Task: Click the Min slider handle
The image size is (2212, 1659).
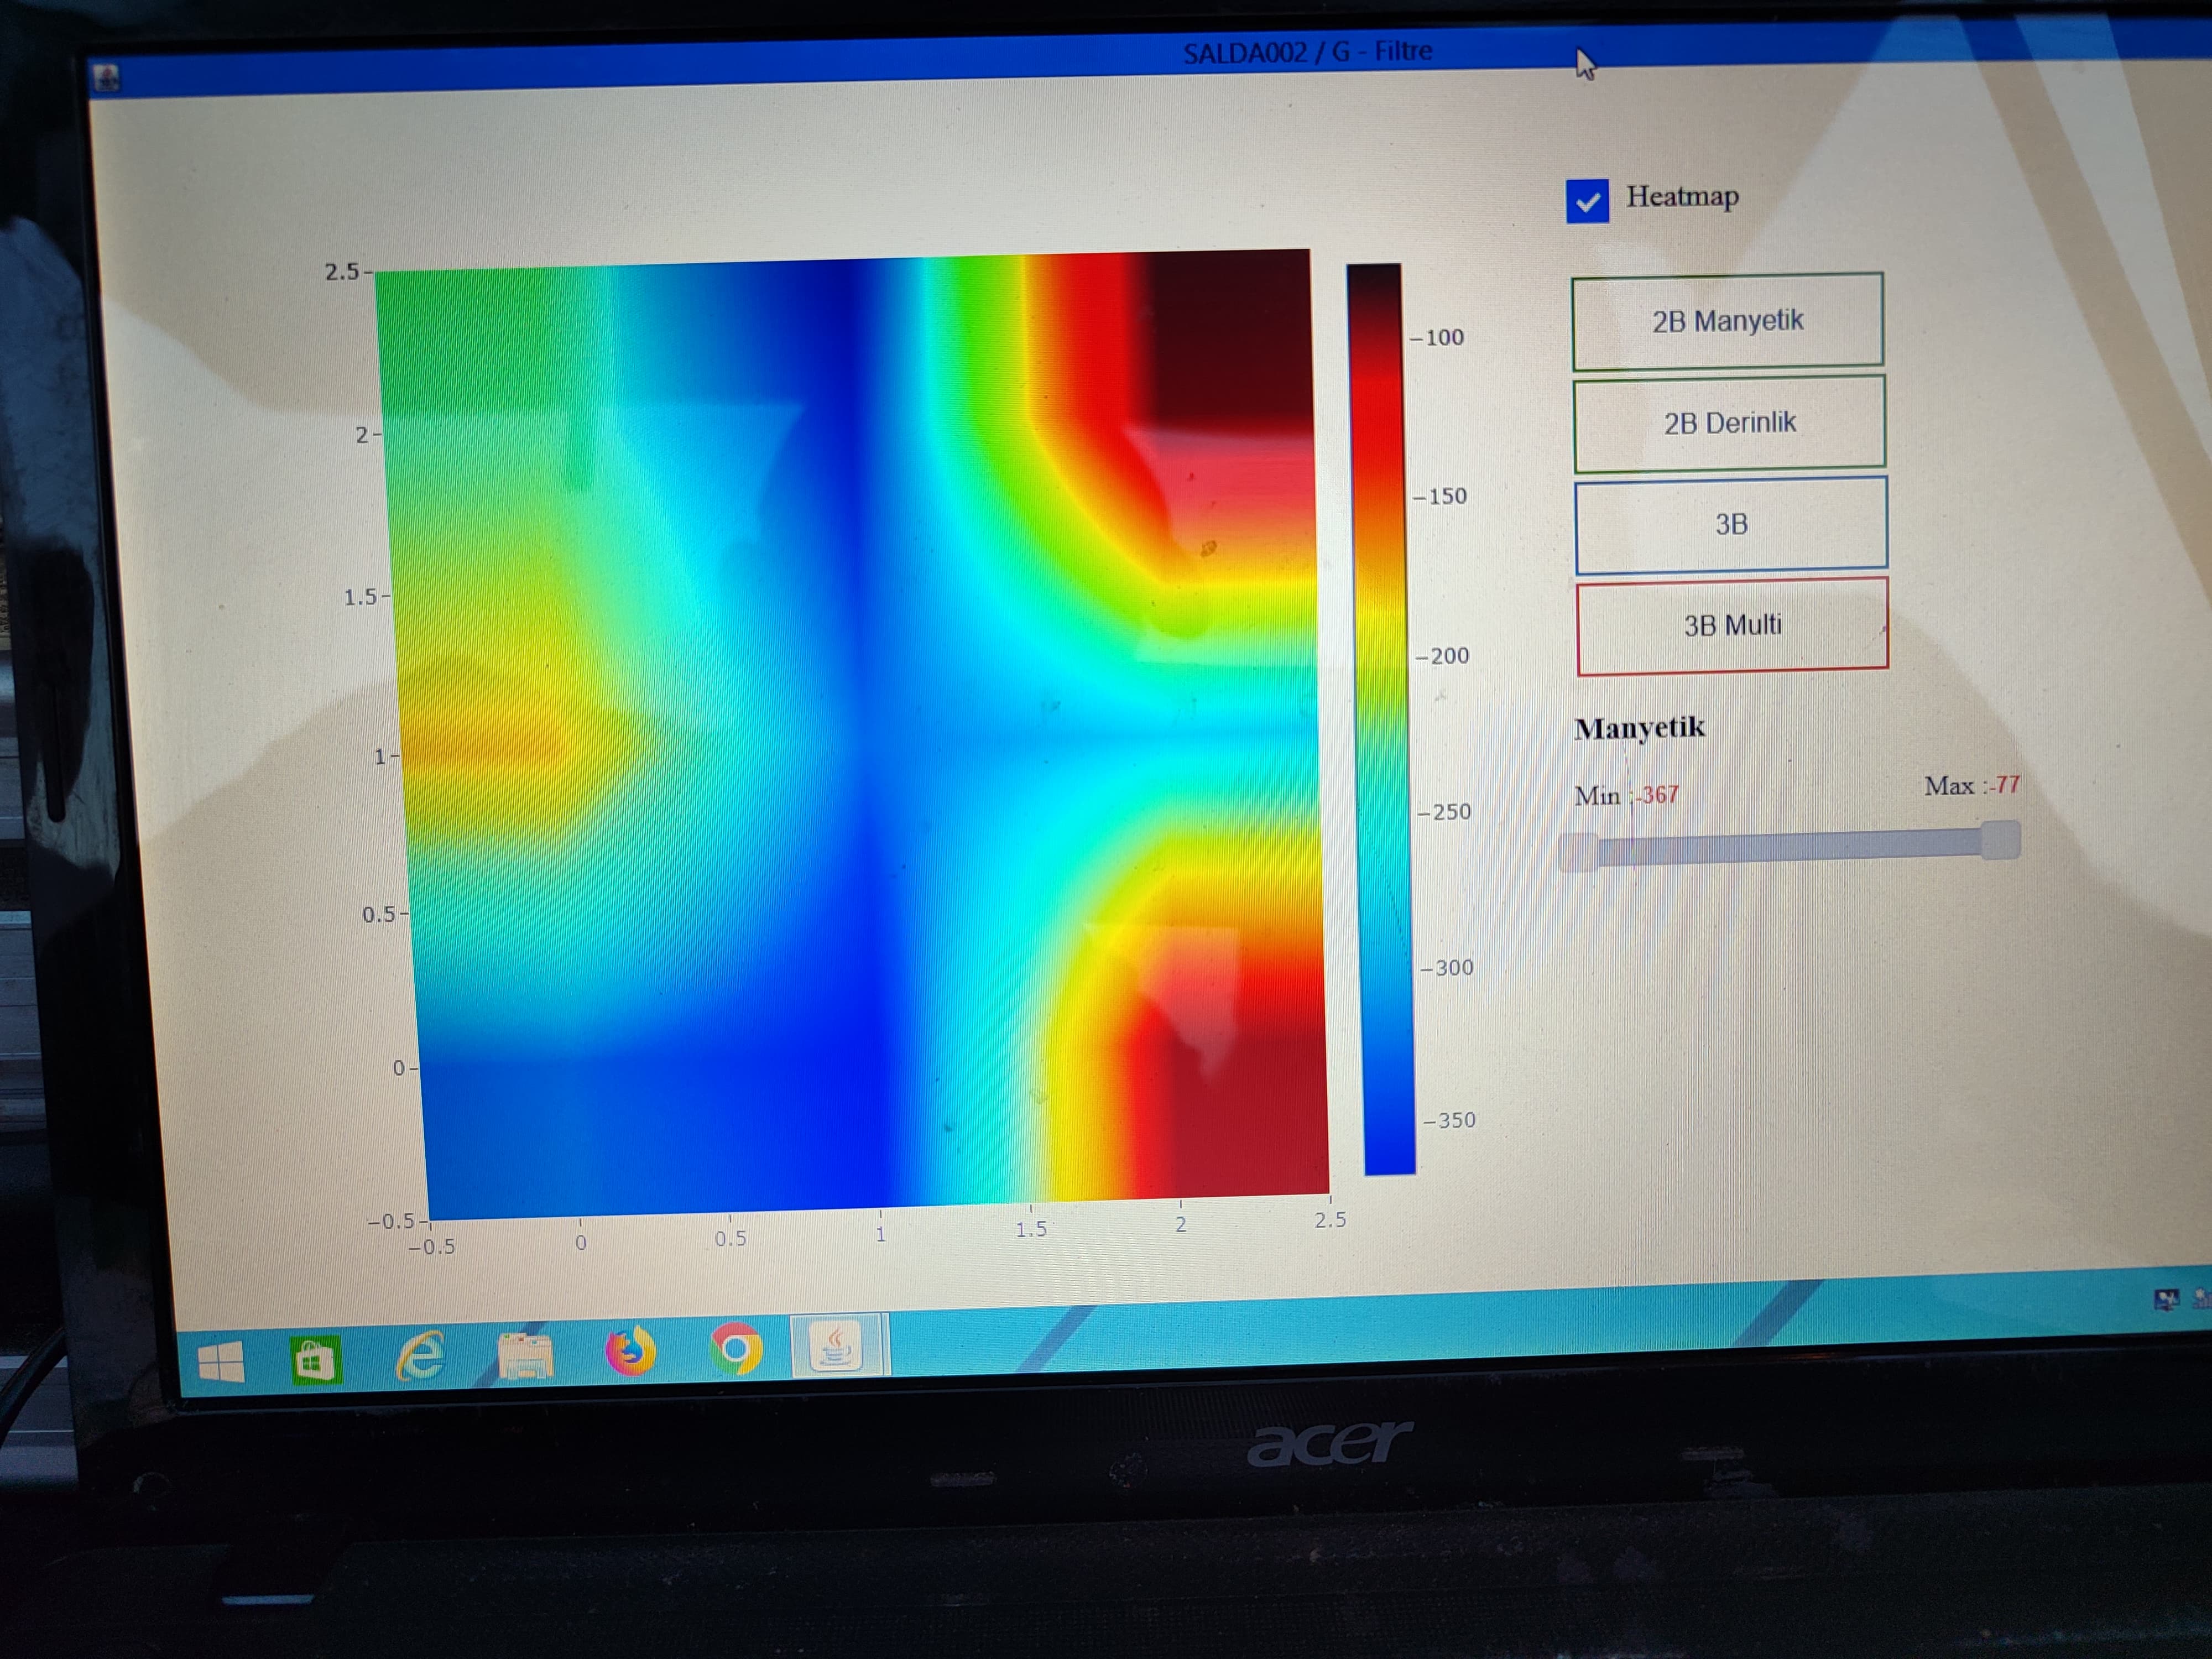Action: (x=1579, y=852)
